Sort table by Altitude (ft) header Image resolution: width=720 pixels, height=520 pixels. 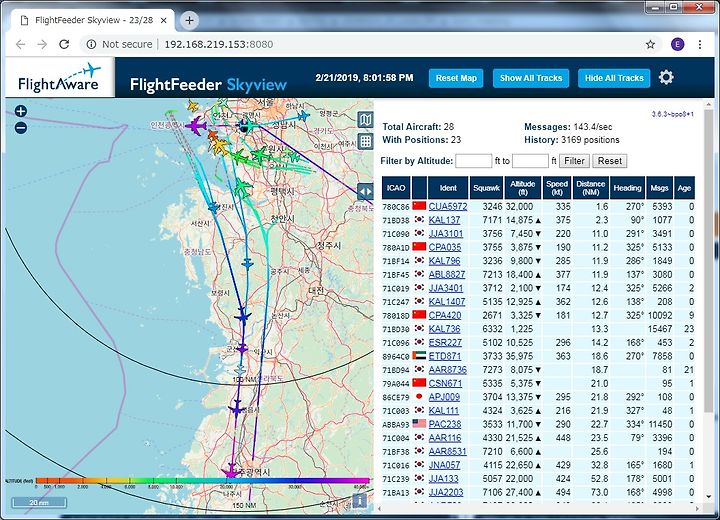click(523, 188)
